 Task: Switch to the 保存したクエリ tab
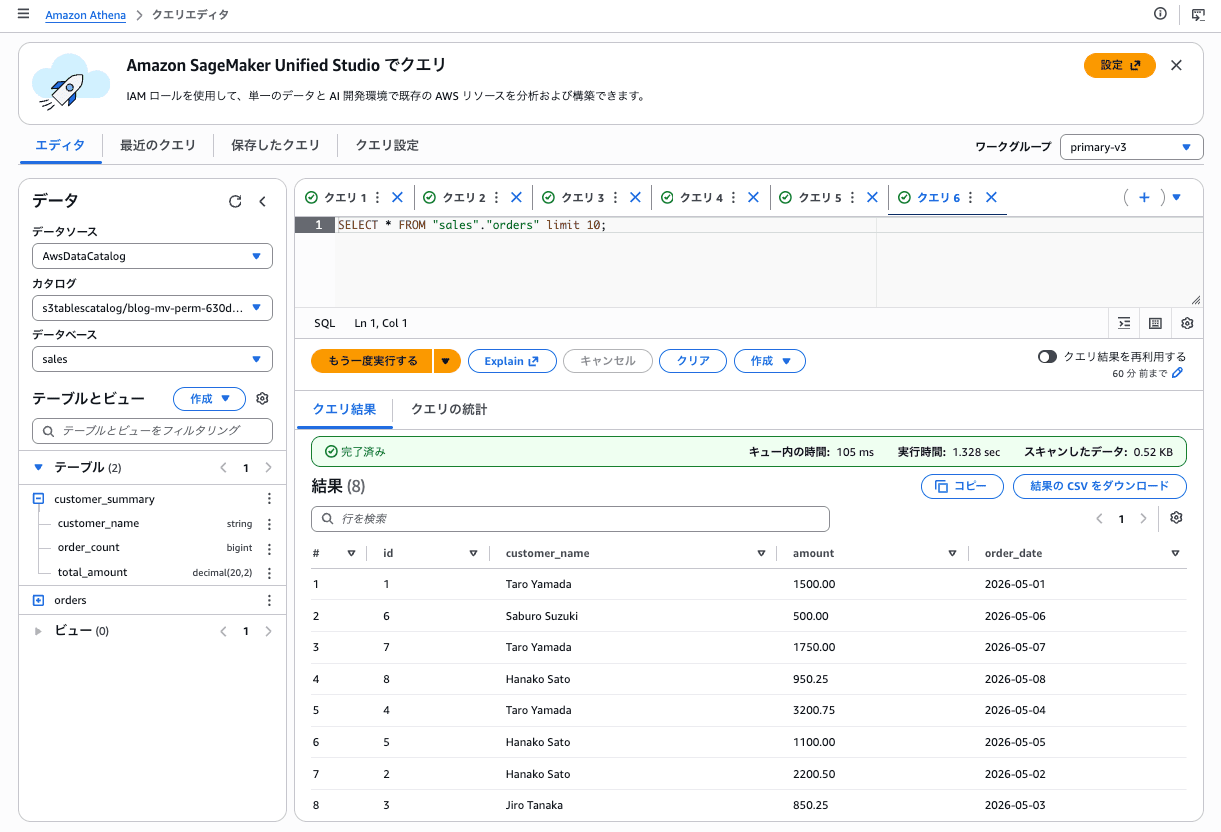(x=275, y=145)
